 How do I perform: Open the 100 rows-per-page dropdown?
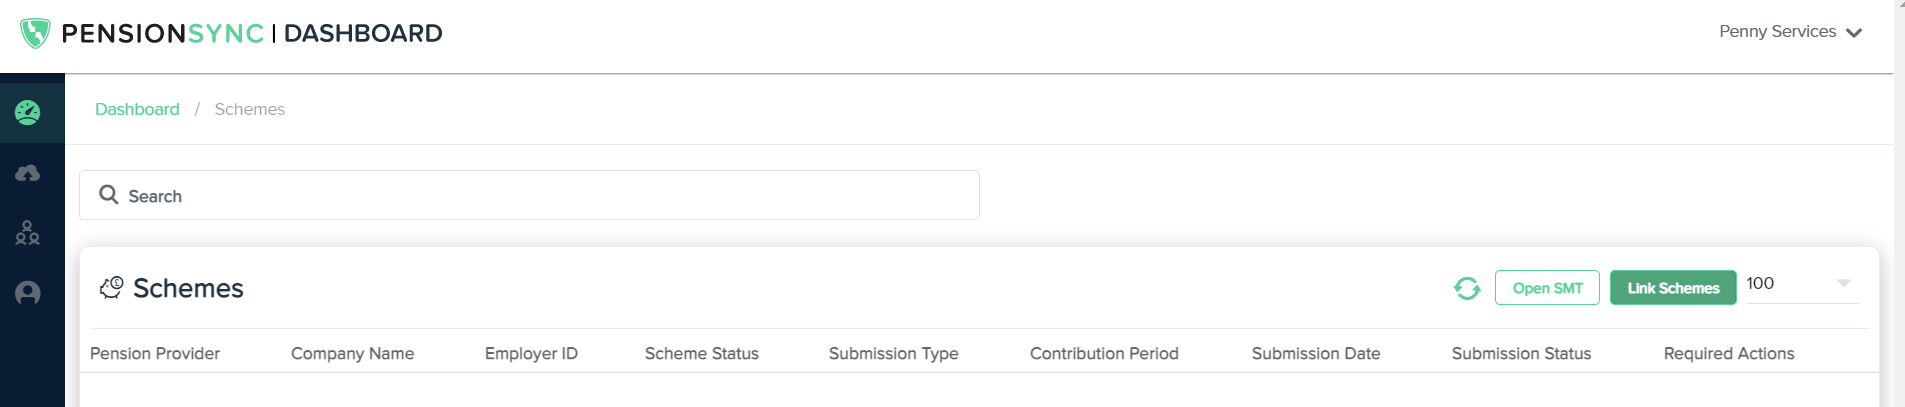click(x=1802, y=284)
